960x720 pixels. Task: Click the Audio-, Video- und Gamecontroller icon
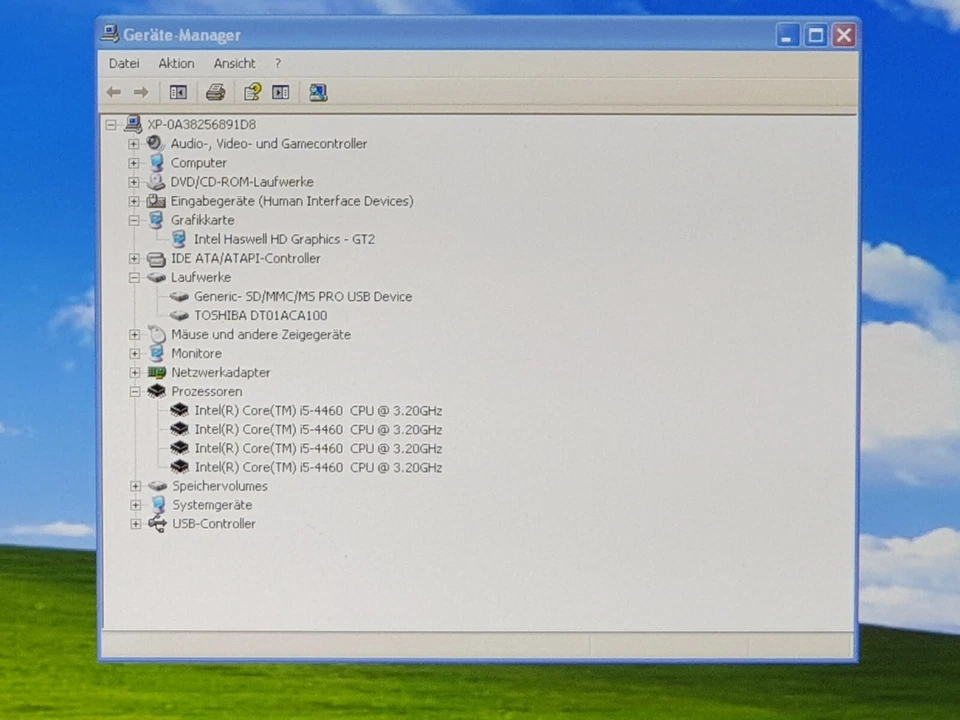click(x=156, y=143)
